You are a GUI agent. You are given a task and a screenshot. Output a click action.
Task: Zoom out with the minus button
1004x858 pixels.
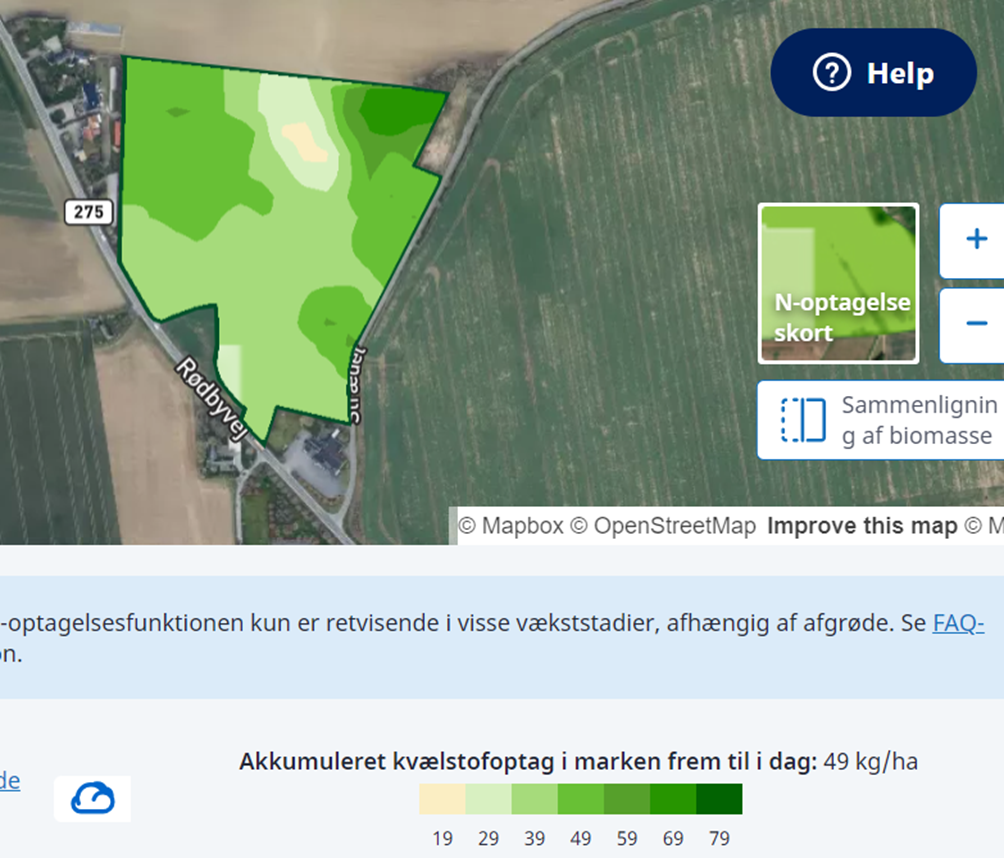975,325
